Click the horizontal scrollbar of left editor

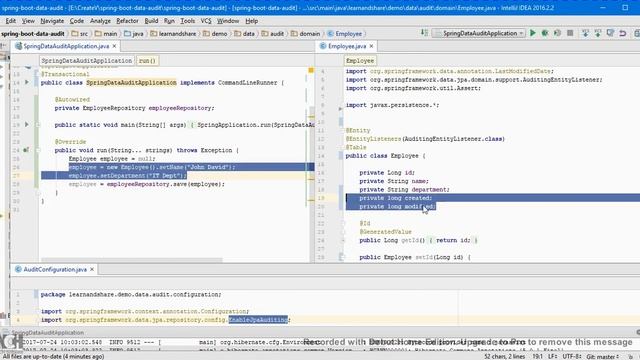(131, 260)
